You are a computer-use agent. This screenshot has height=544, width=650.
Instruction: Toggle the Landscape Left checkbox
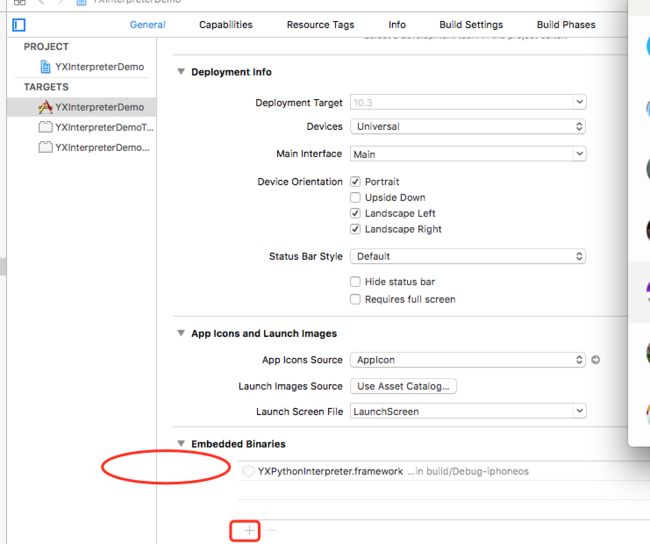[x=355, y=213]
